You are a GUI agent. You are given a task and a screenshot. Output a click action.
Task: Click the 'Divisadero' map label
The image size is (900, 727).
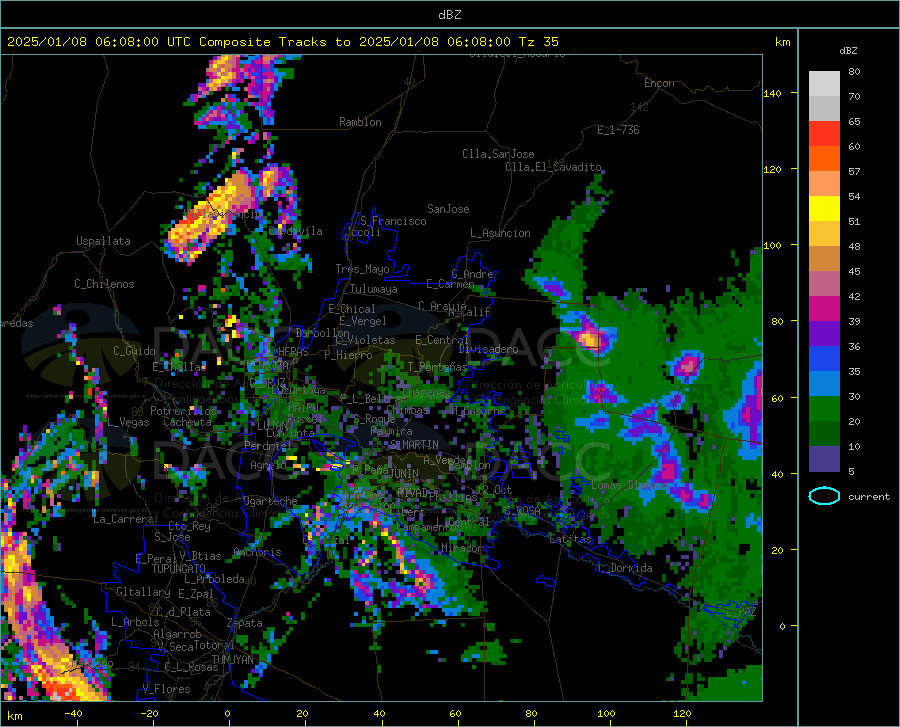pyautogui.click(x=488, y=349)
